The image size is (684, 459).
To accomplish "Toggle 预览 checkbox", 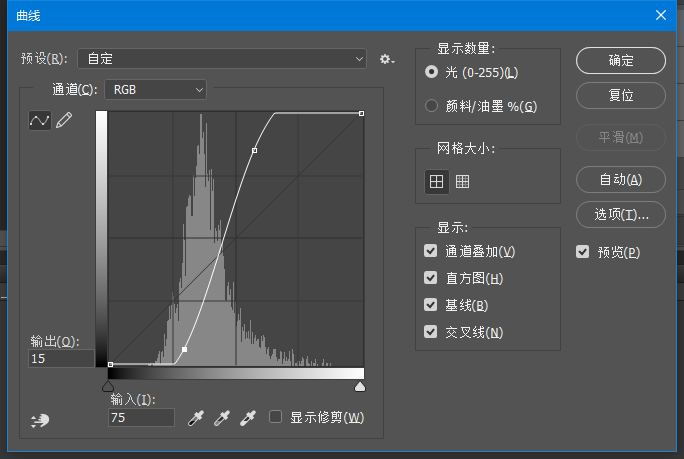I will pos(582,252).
